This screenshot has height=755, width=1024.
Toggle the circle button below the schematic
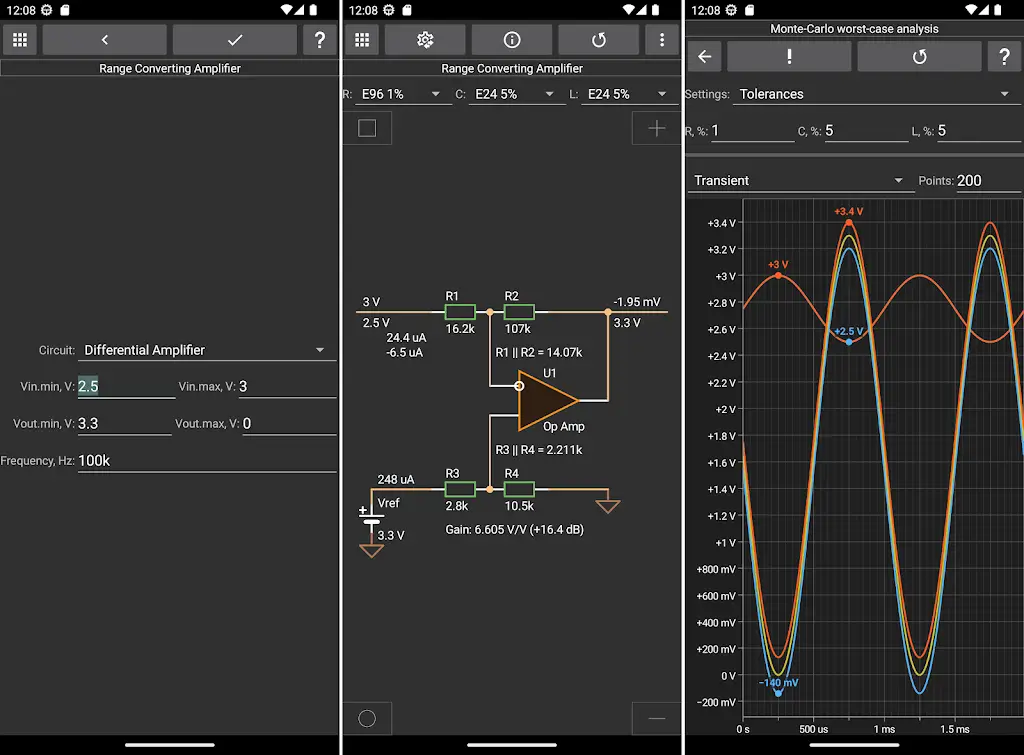pos(367,718)
